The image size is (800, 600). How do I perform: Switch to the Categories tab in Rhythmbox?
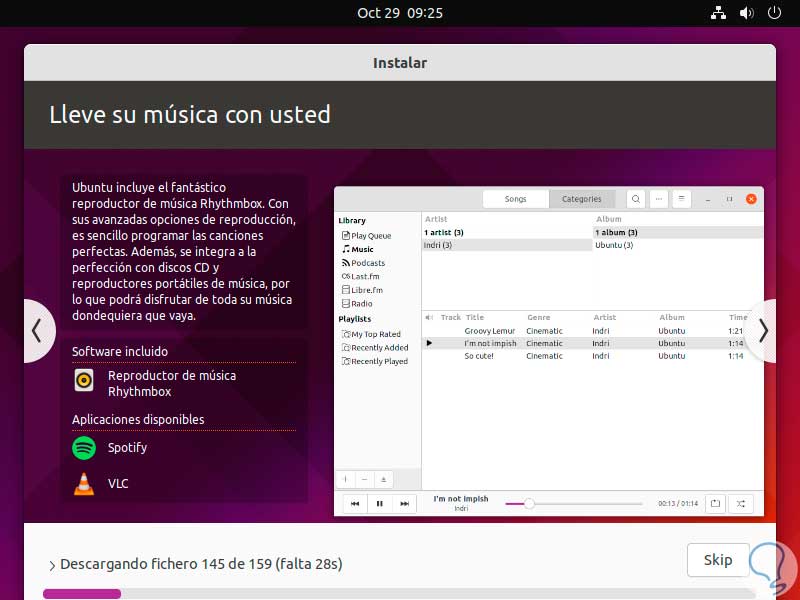point(582,199)
